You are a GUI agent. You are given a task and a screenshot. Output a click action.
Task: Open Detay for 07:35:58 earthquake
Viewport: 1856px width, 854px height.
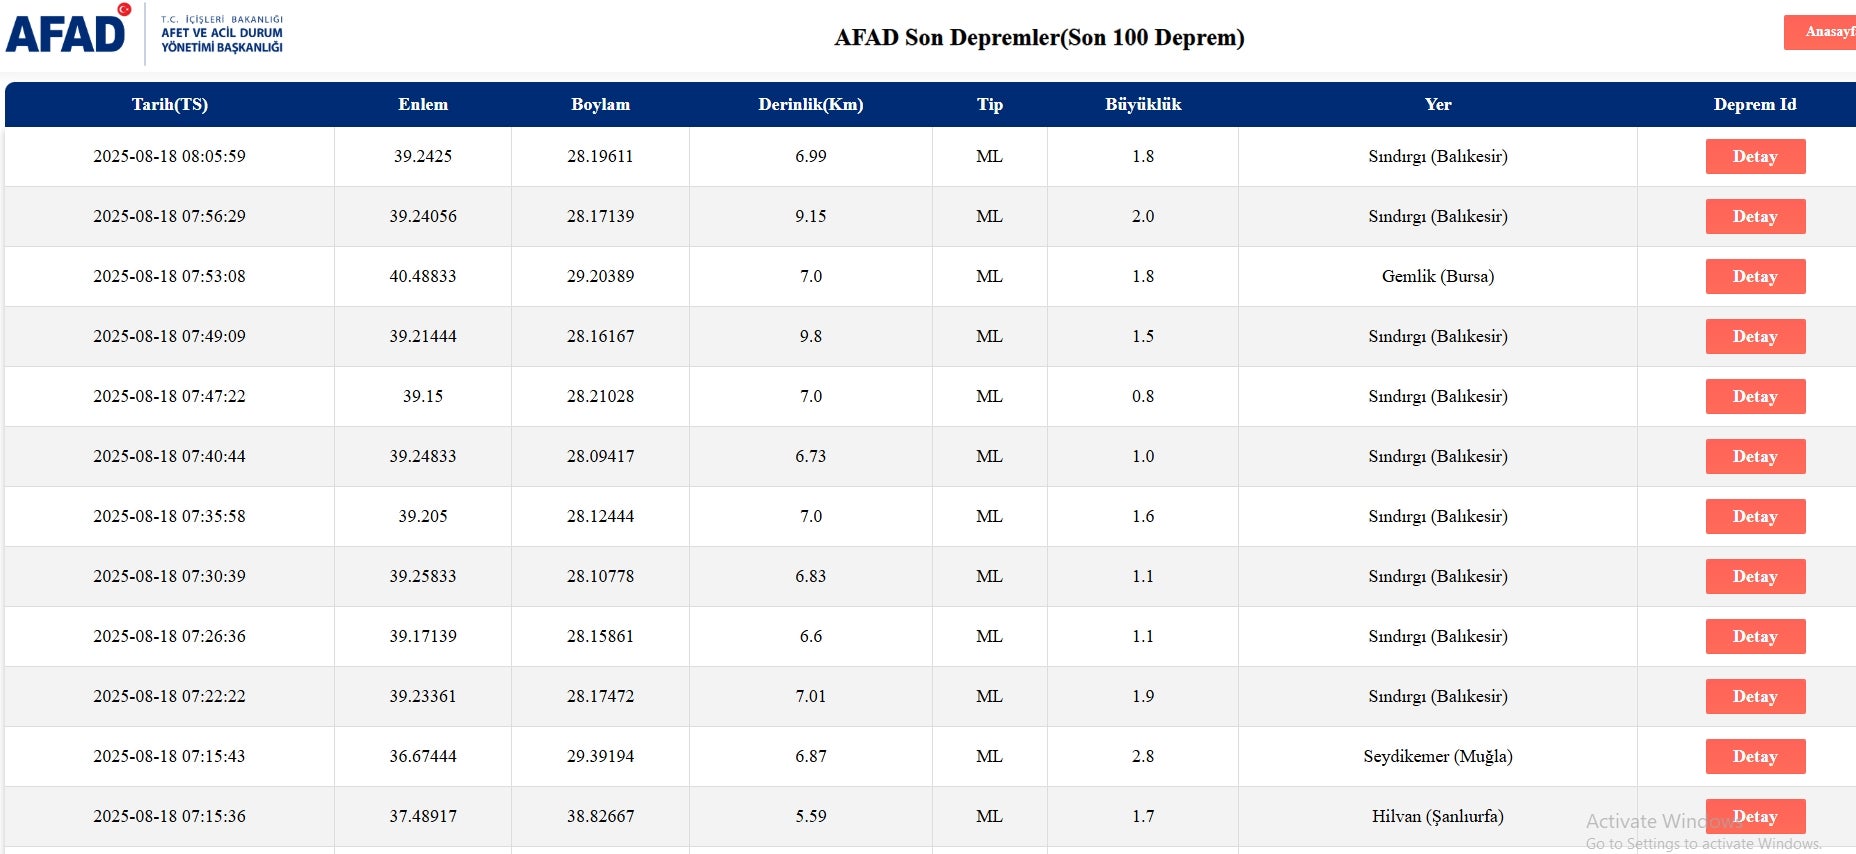tap(1754, 517)
